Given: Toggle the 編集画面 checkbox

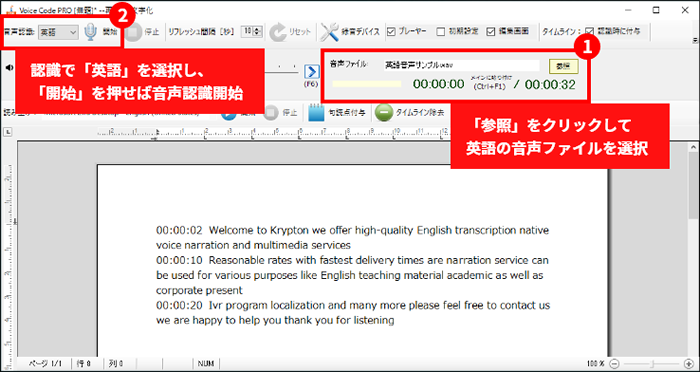Looking at the screenshot, I should point(491,31).
